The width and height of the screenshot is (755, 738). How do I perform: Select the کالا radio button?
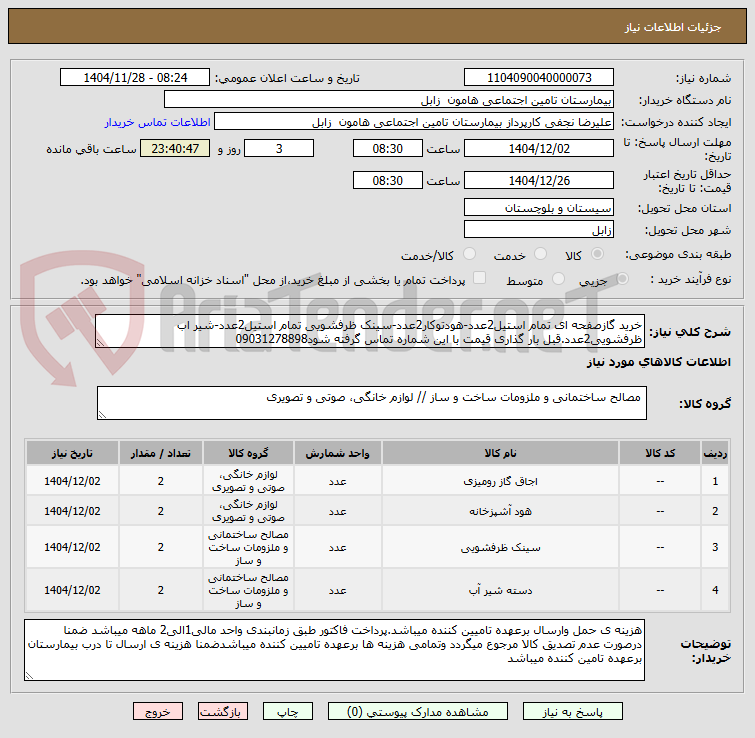click(x=597, y=254)
